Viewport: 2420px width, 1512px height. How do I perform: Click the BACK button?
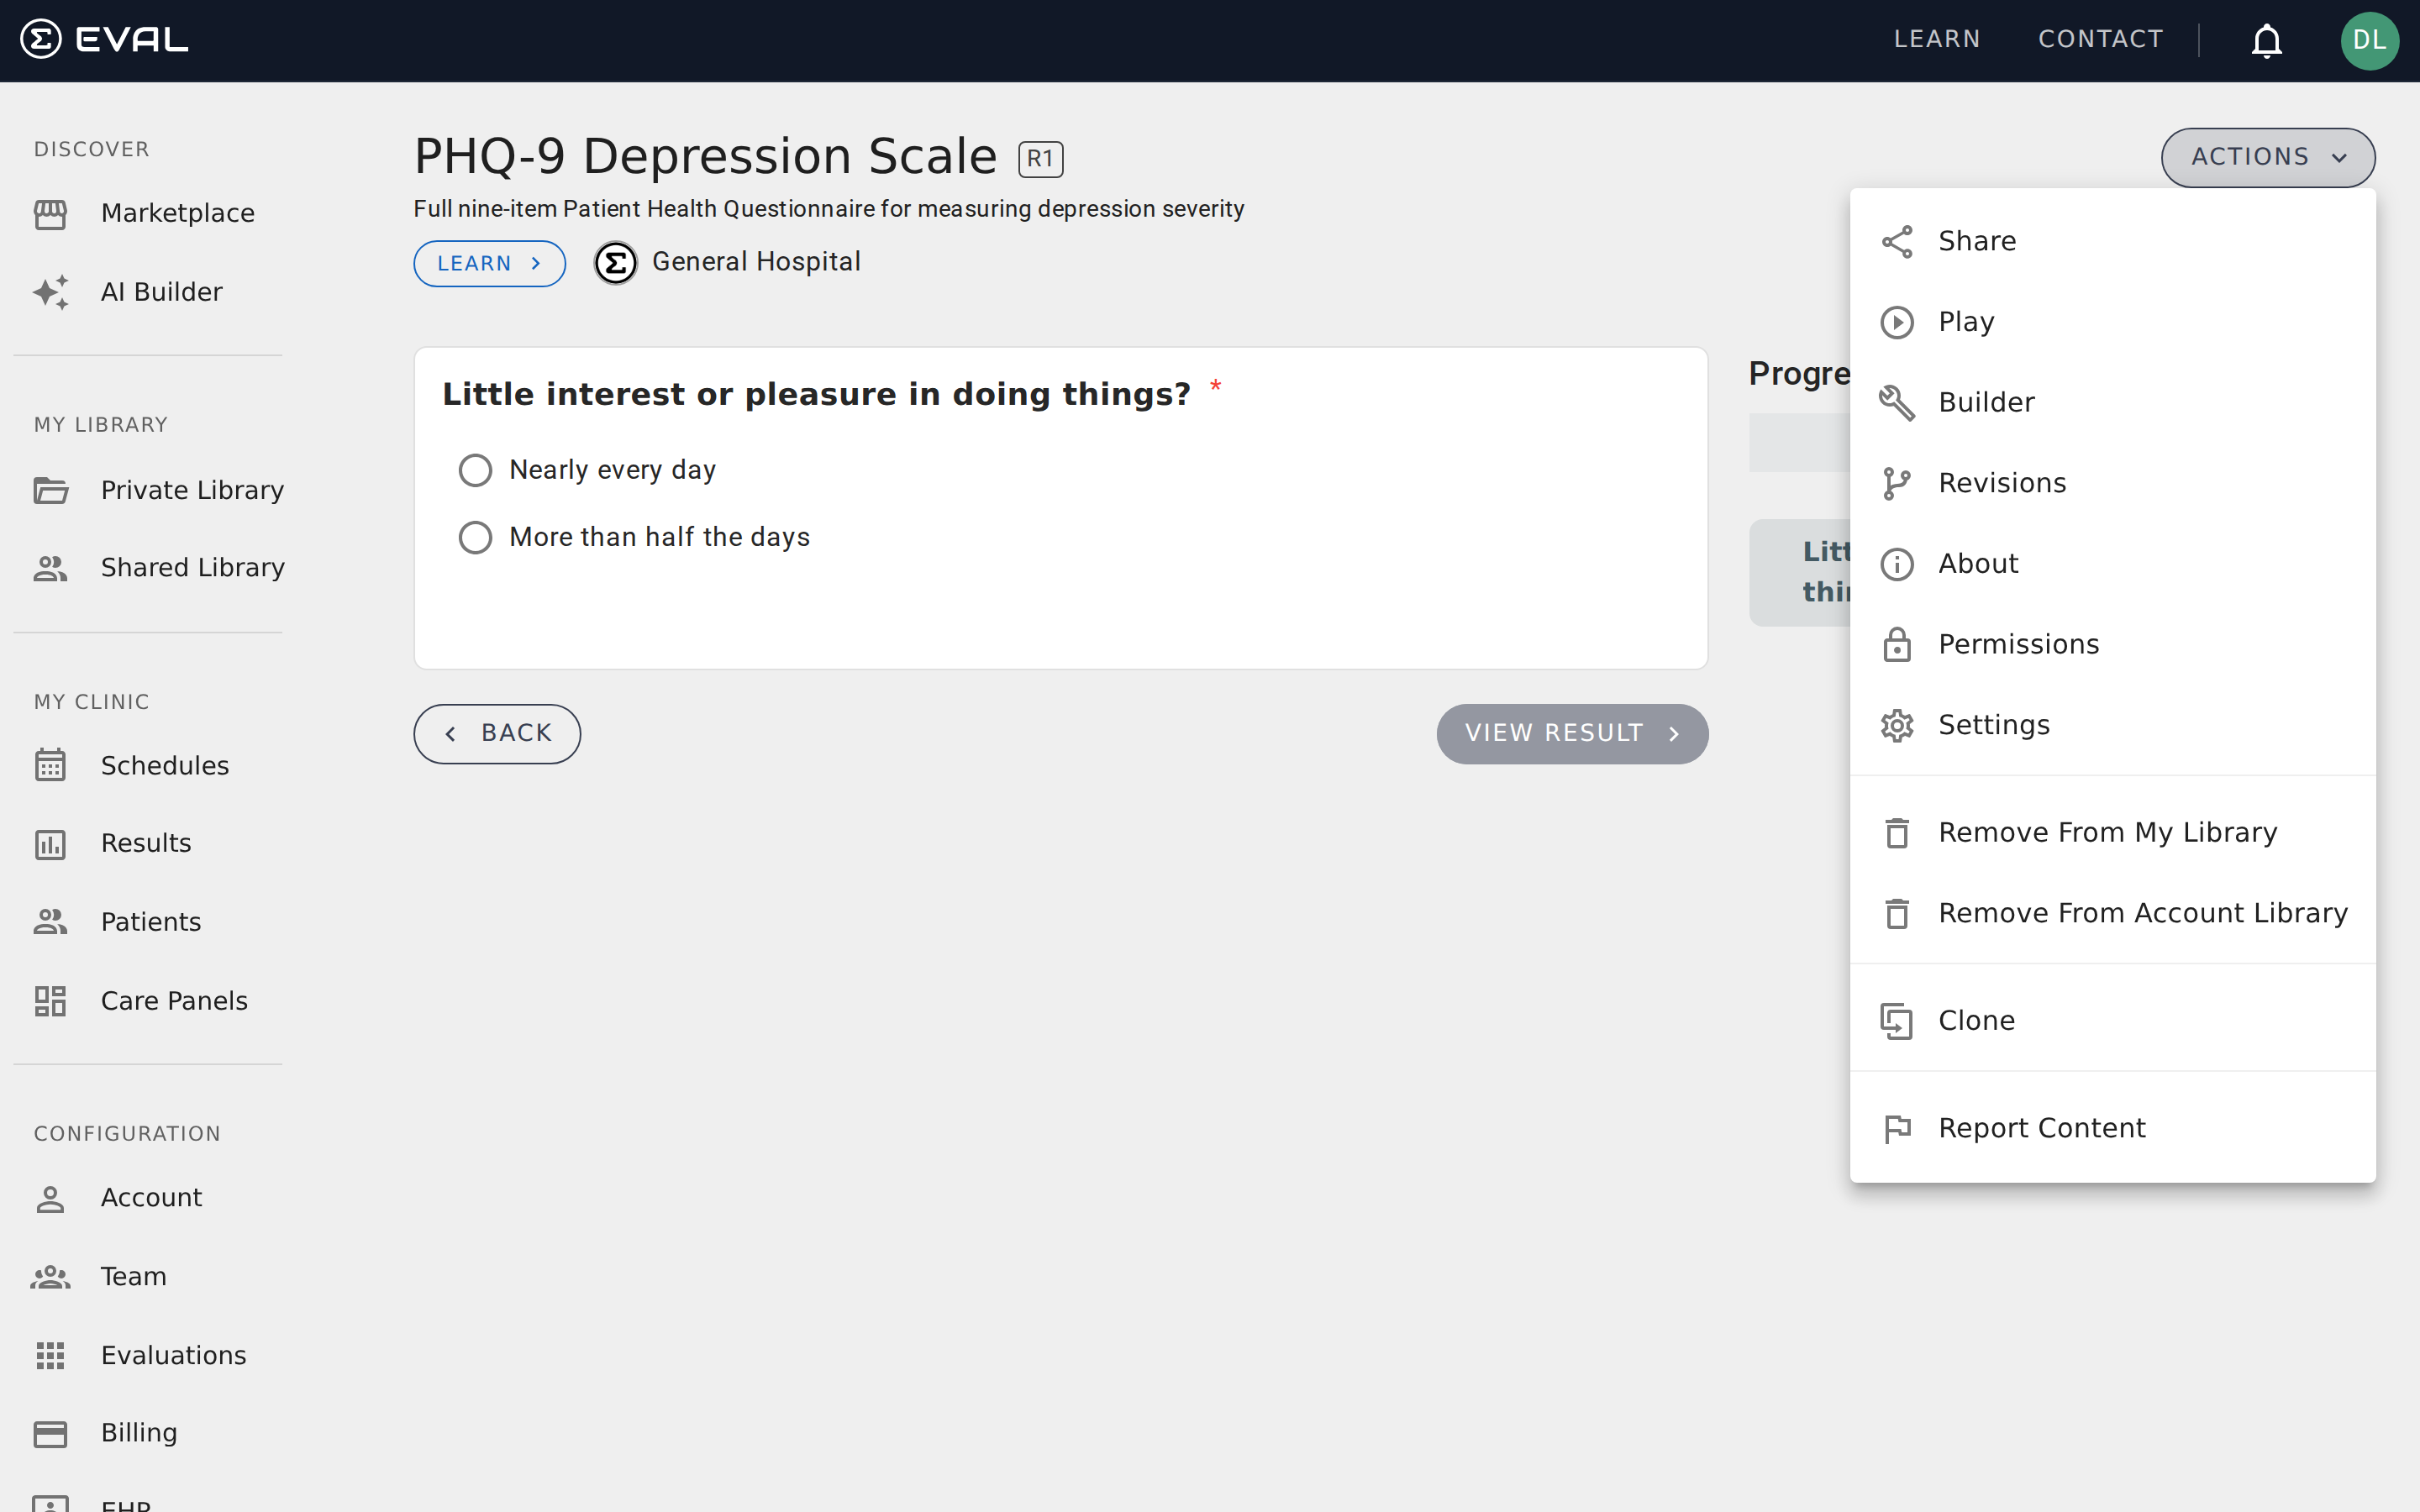tap(496, 733)
